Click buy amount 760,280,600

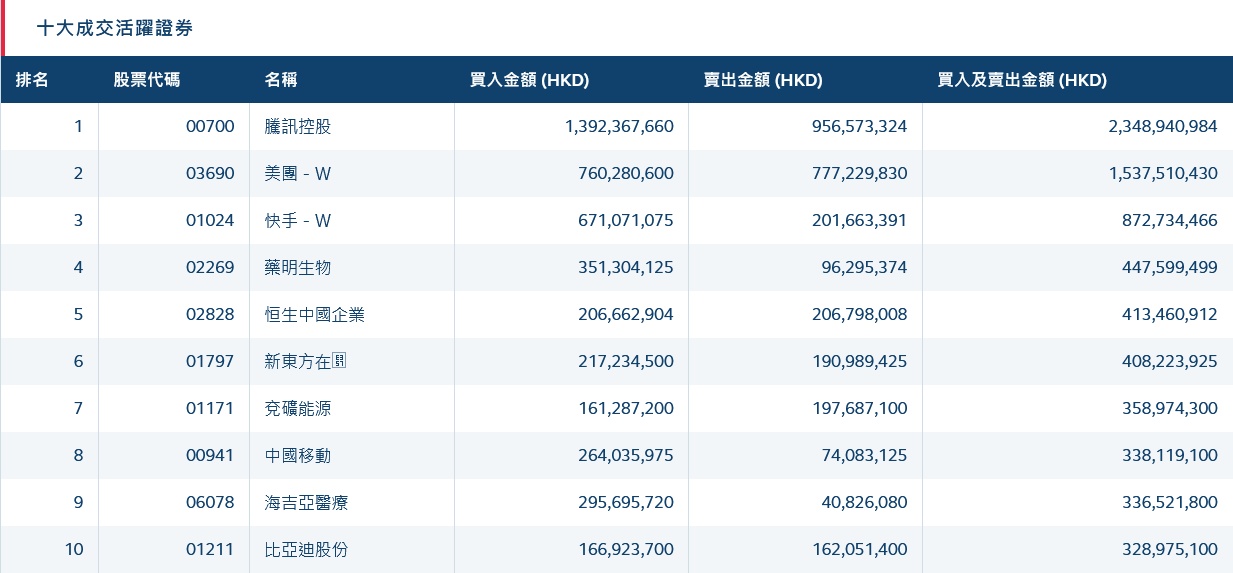coord(626,174)
